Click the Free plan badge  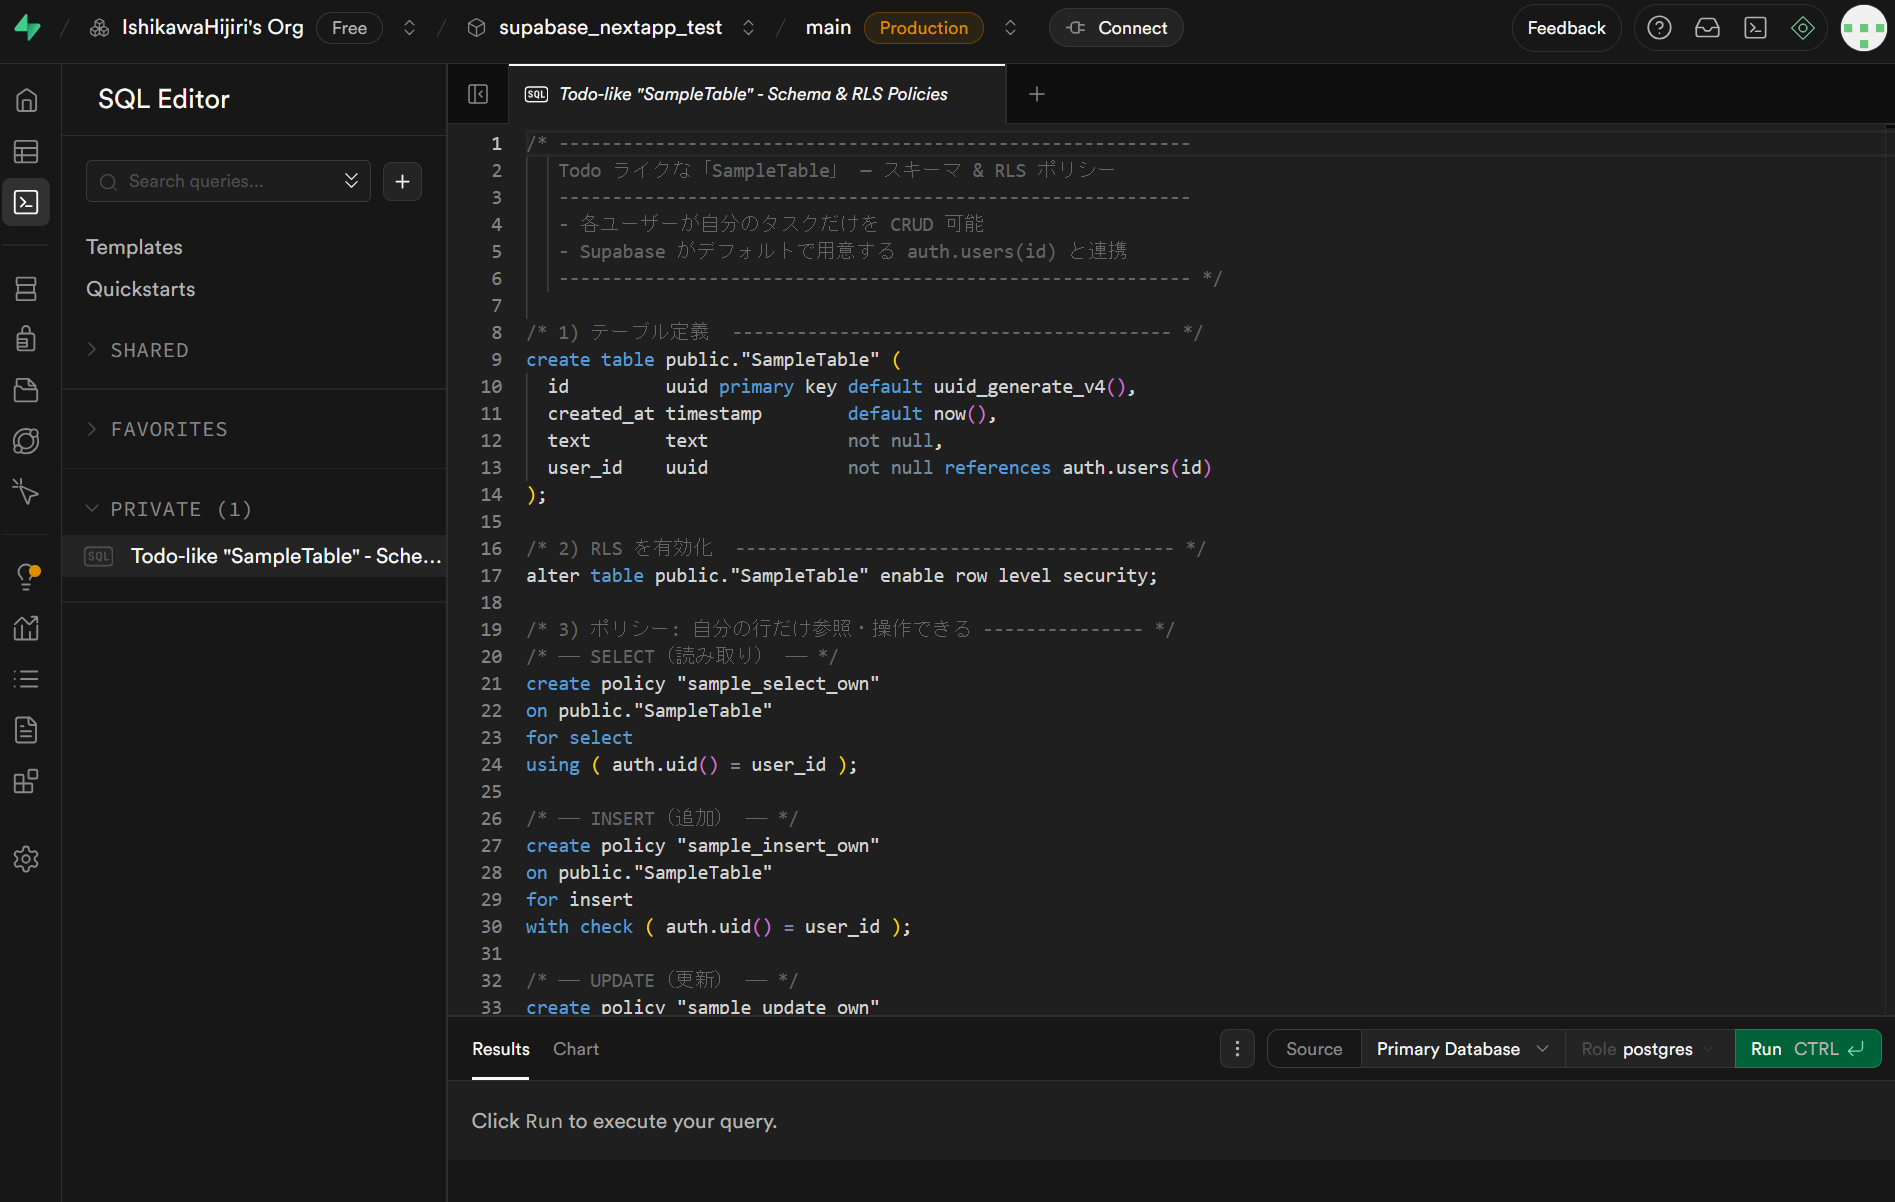(x=349, y=28)
